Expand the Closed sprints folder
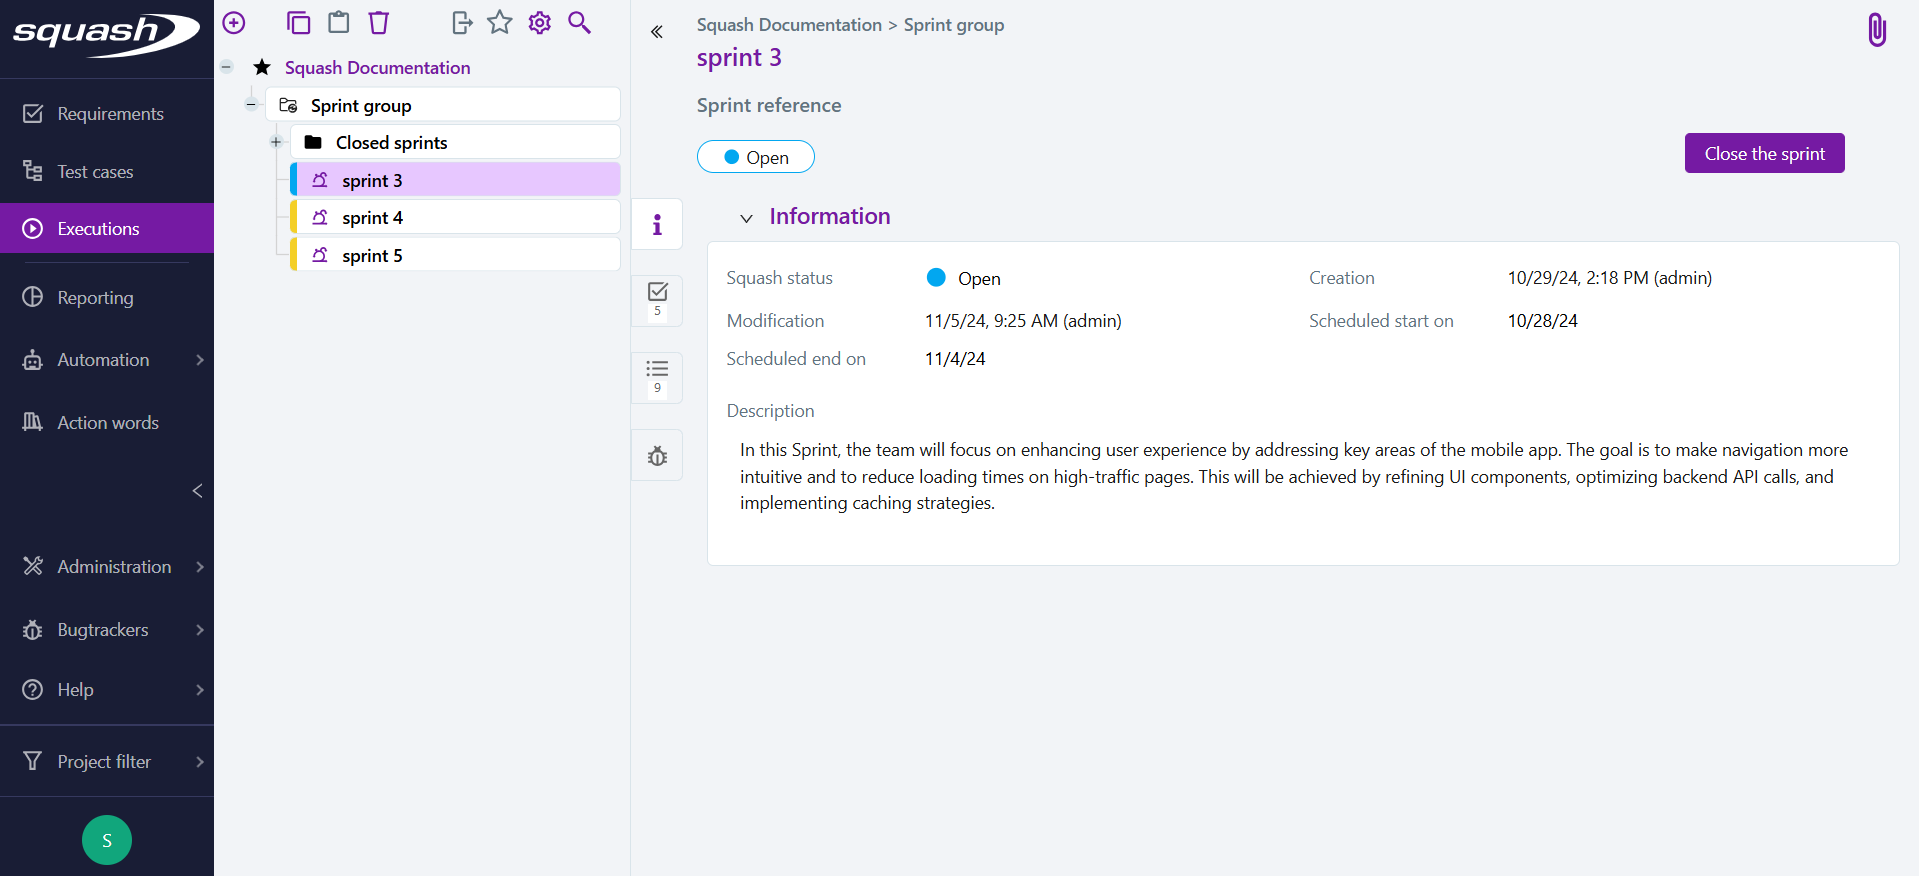The height and width of the screenshot is (876, 1919). [276, 142]
